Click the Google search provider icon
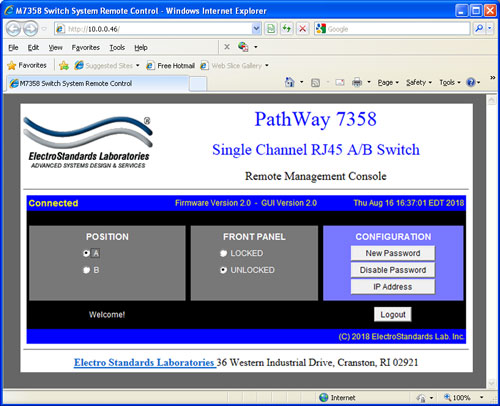The width and height of the screenshot is (500, 406). (x=320, y=29)
